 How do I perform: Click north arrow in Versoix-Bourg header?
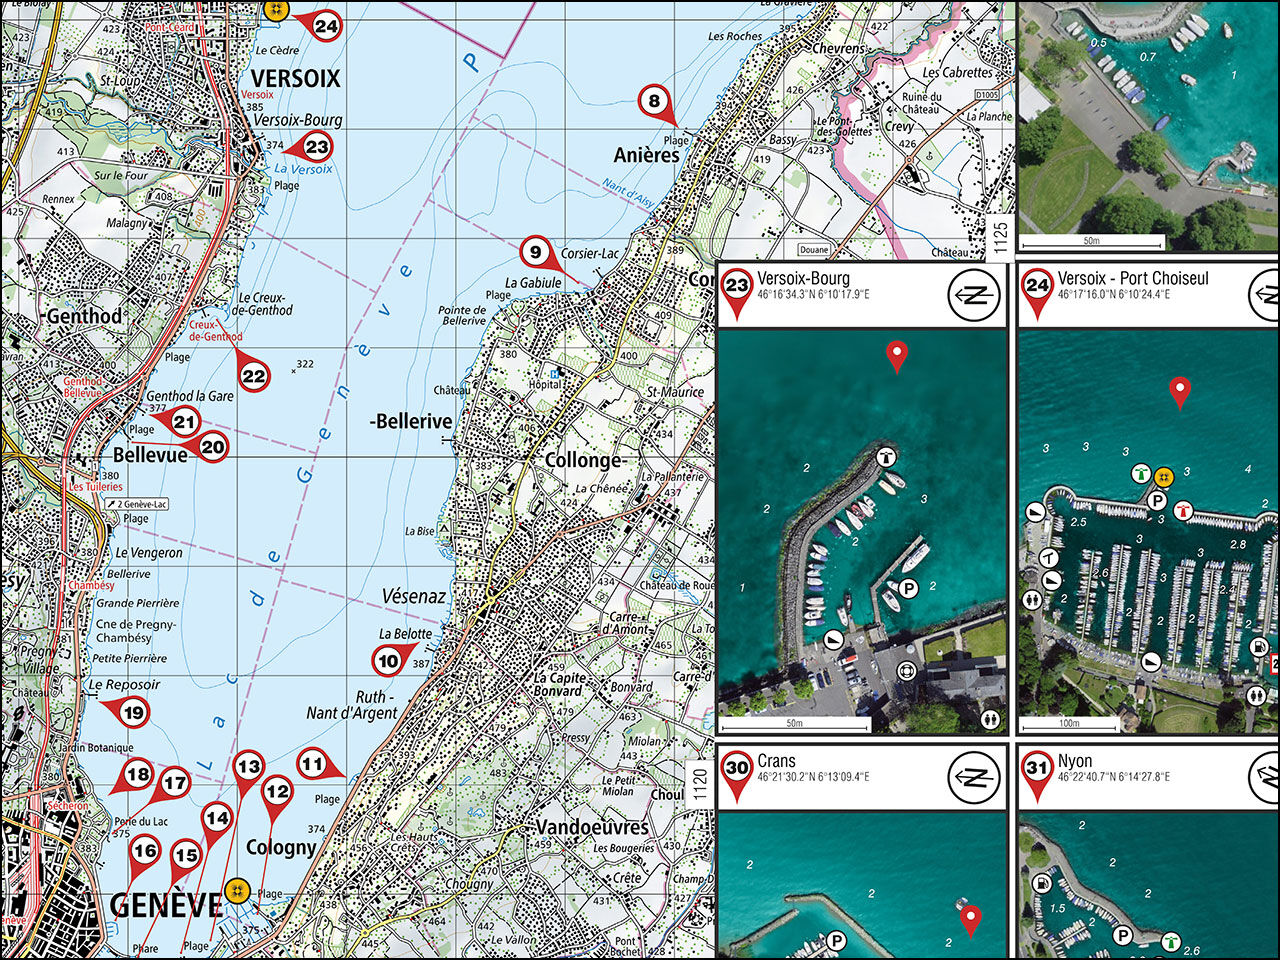tap(973, 295)
